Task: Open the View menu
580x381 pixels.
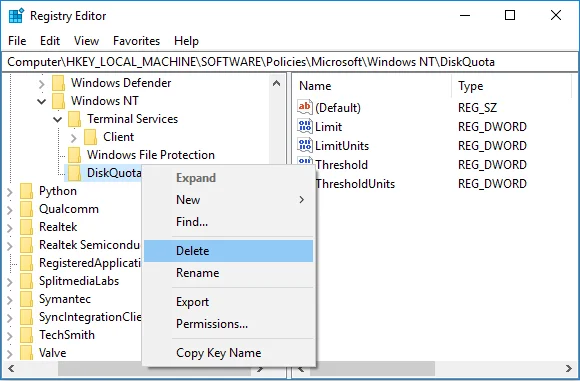Action: 86,41
